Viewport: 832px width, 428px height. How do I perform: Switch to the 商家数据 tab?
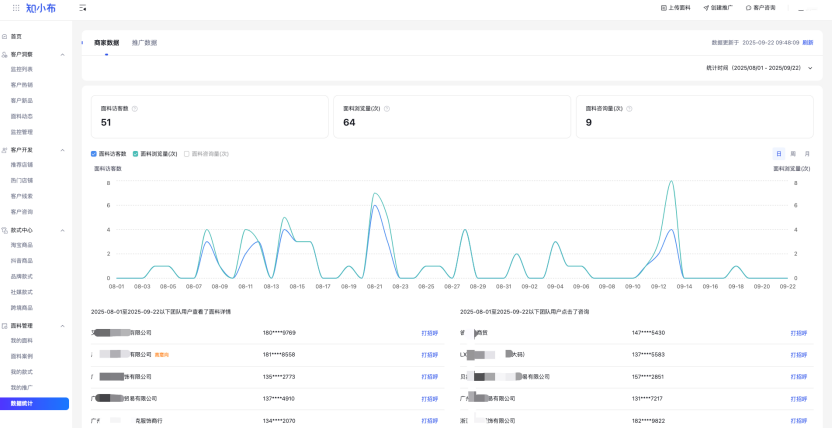106,43
